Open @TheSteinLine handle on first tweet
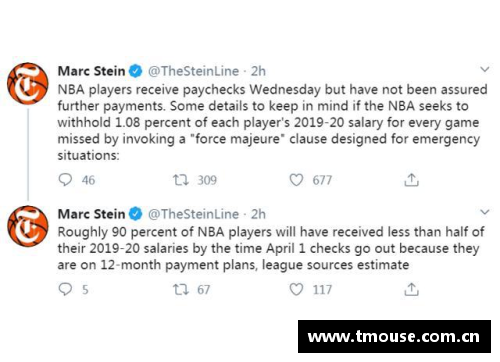This screenshot has width=500, height=362. click(x=193, y=71)
